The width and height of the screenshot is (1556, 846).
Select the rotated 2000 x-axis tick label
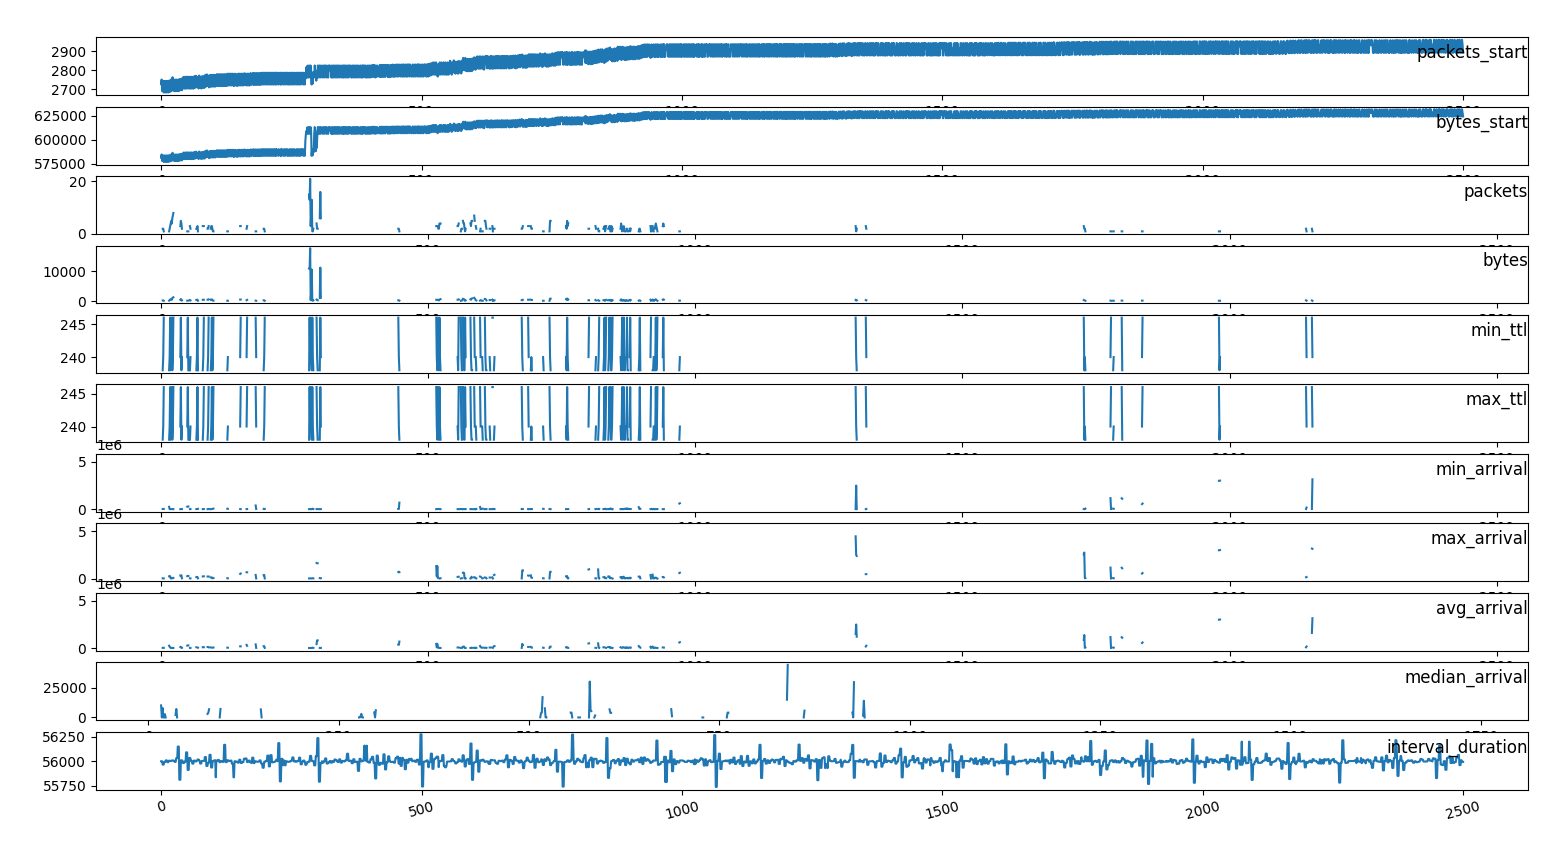click(1202, 809)
